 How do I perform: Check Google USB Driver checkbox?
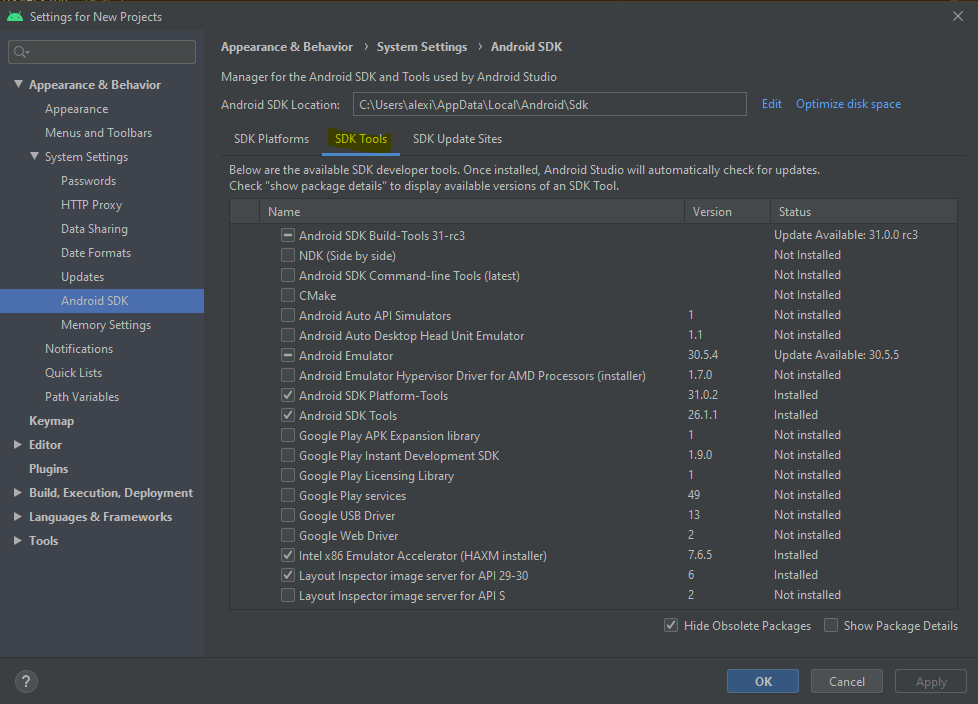point(288,515)
